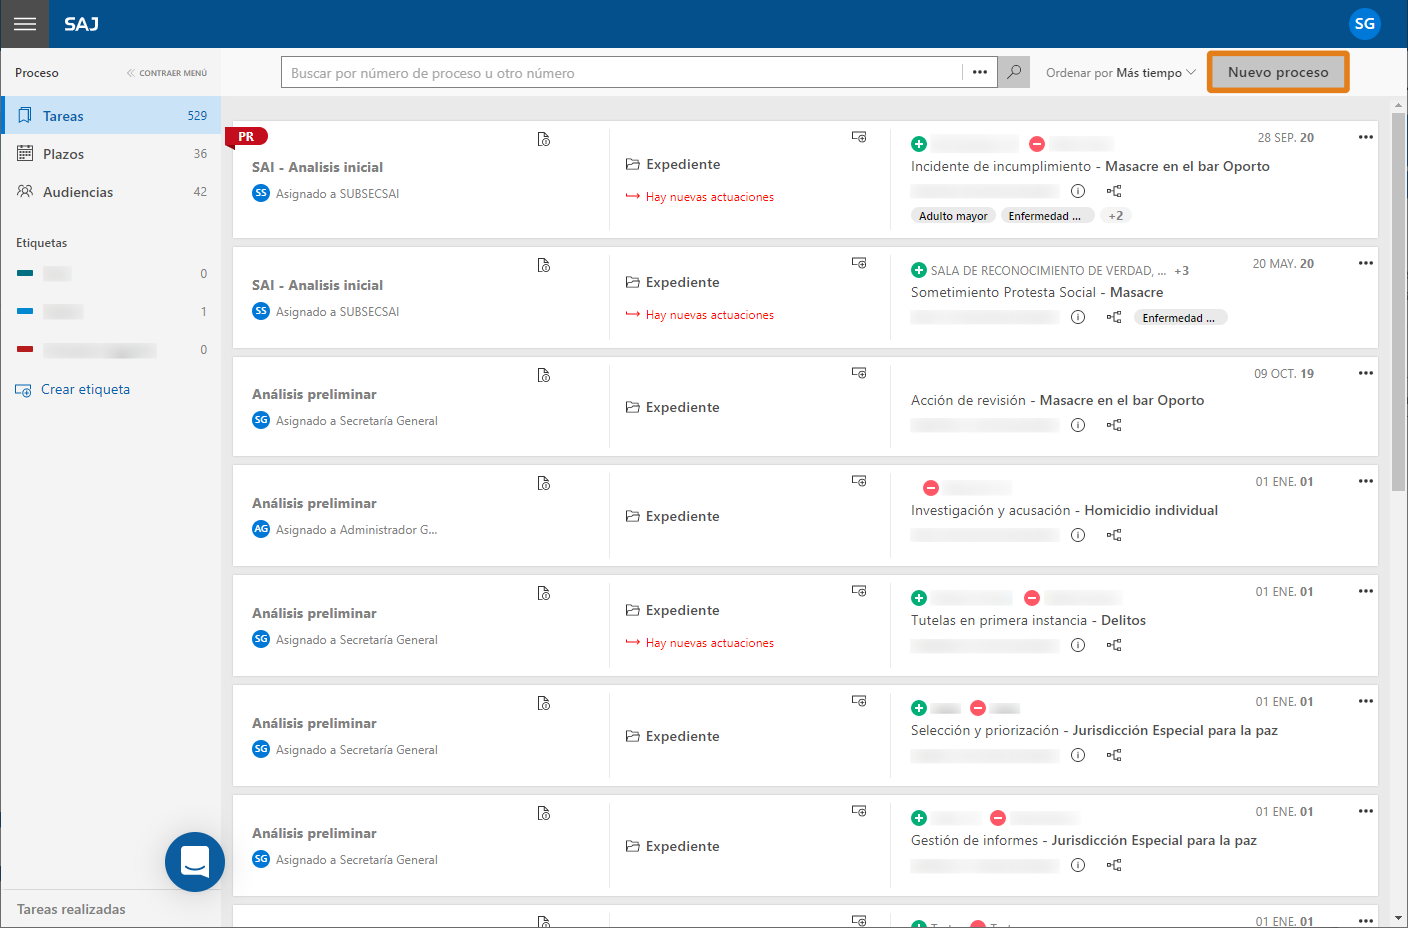1408x928 pixels.
Task: Show info for Sometimiento Protesta Social process
Action: coord(1078,317)
